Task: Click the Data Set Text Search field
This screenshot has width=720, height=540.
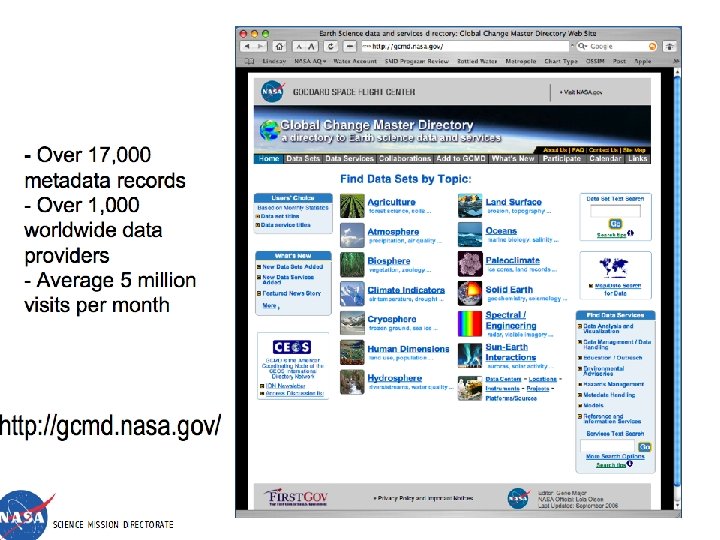Action: tap(615, 211)
